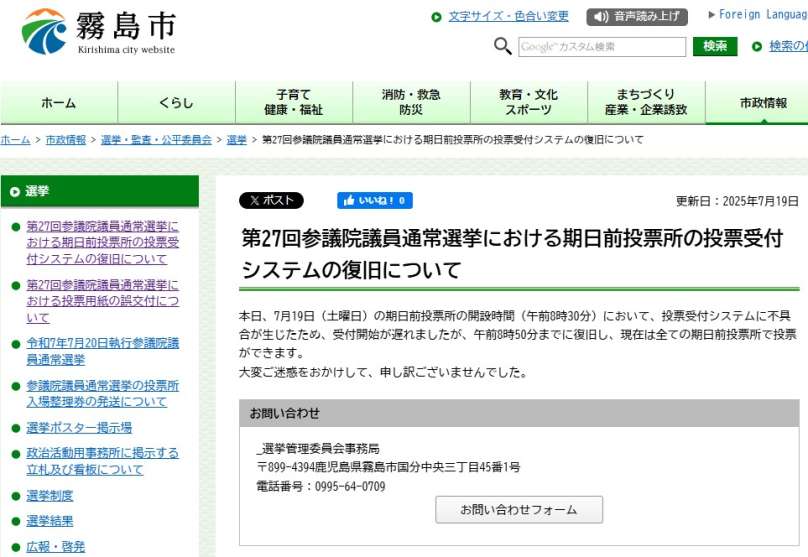Click the speaker audio read-aloud button
The width and height of the screenshot is (808, 557).
point(637,16)
